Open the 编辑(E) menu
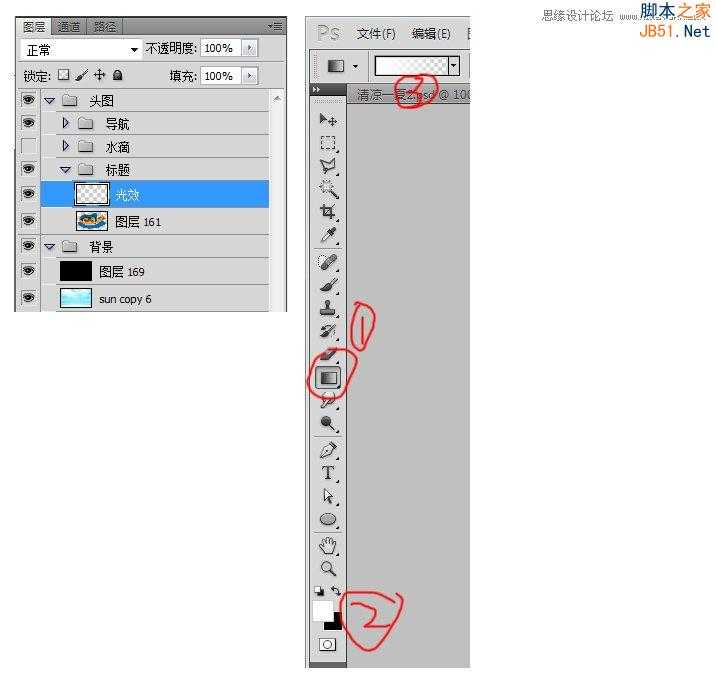Viewport: 716px width, 679px height. click(431, 34)
